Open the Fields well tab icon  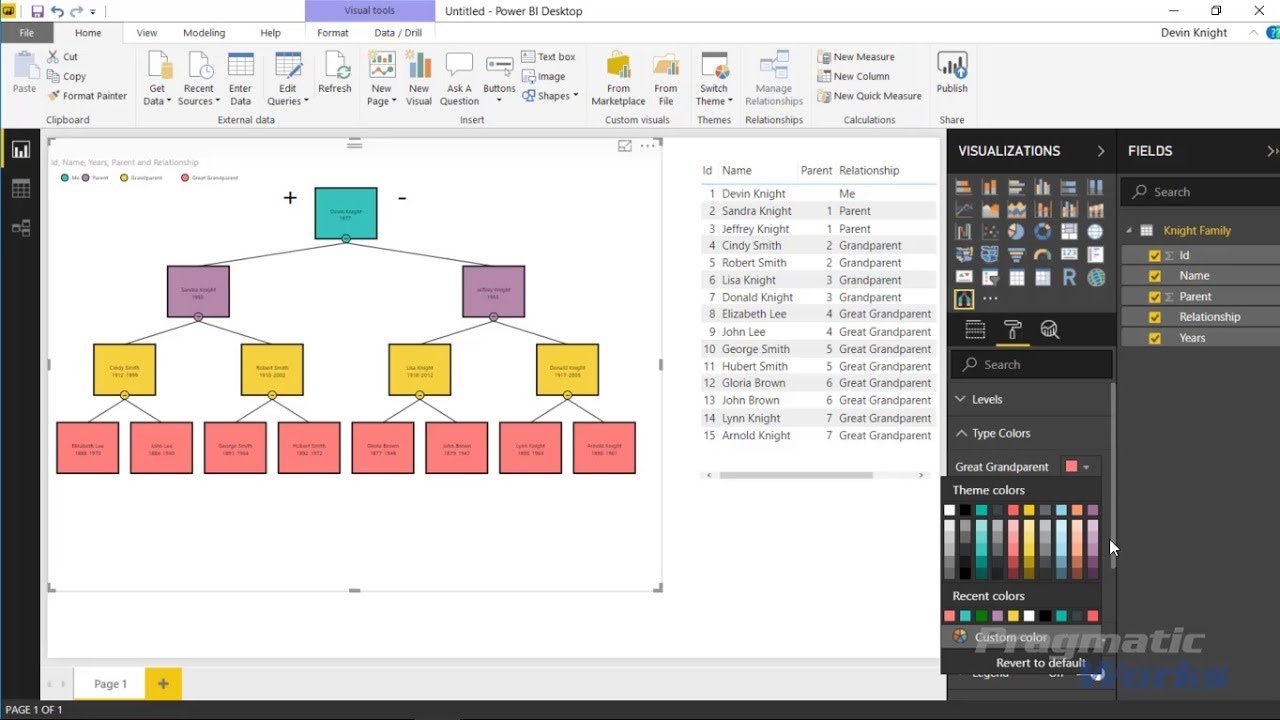975,330
